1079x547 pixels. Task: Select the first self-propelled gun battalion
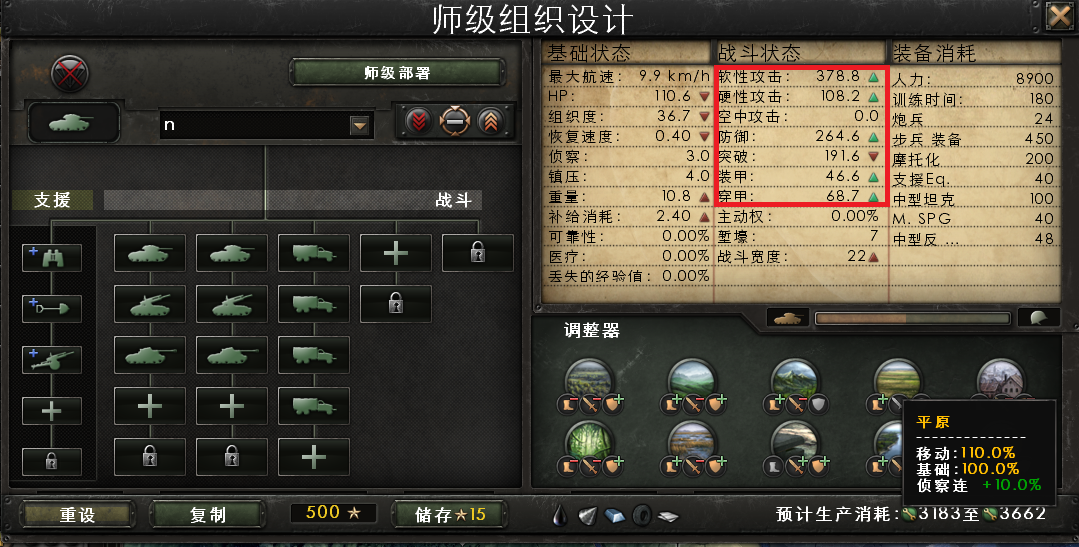click(x=149, y=304)
